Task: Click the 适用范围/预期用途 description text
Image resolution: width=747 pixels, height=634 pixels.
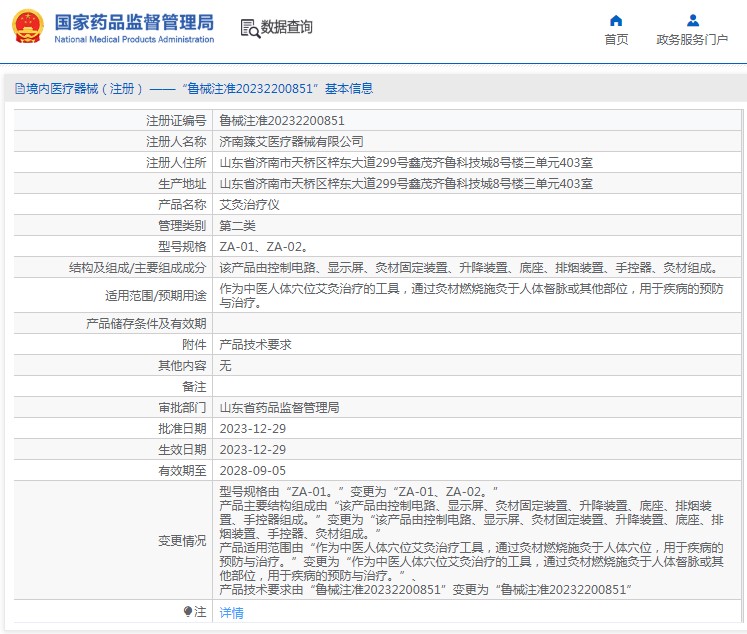Action: (x=472, y=295)
